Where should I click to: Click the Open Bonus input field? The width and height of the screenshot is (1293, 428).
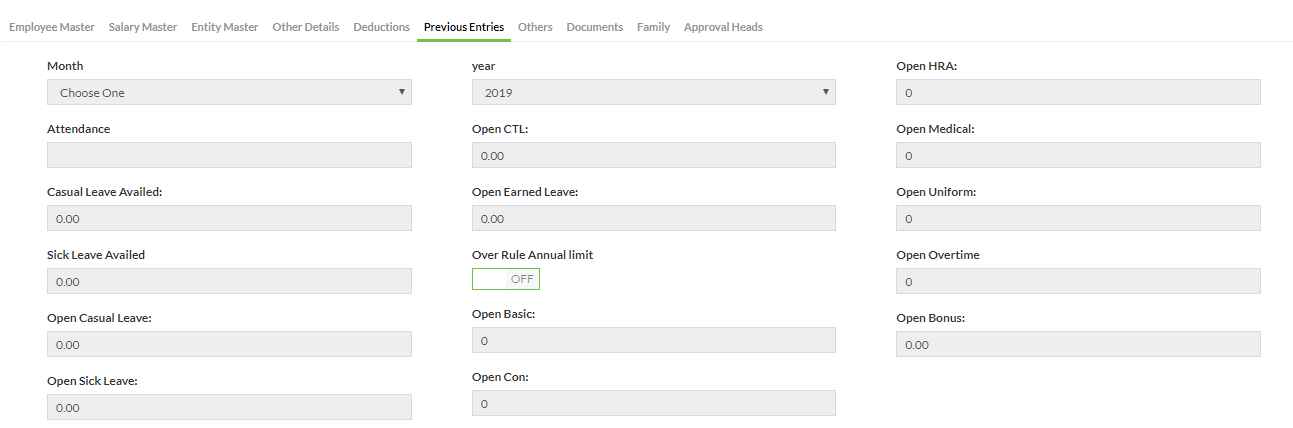pos(1078,344)
